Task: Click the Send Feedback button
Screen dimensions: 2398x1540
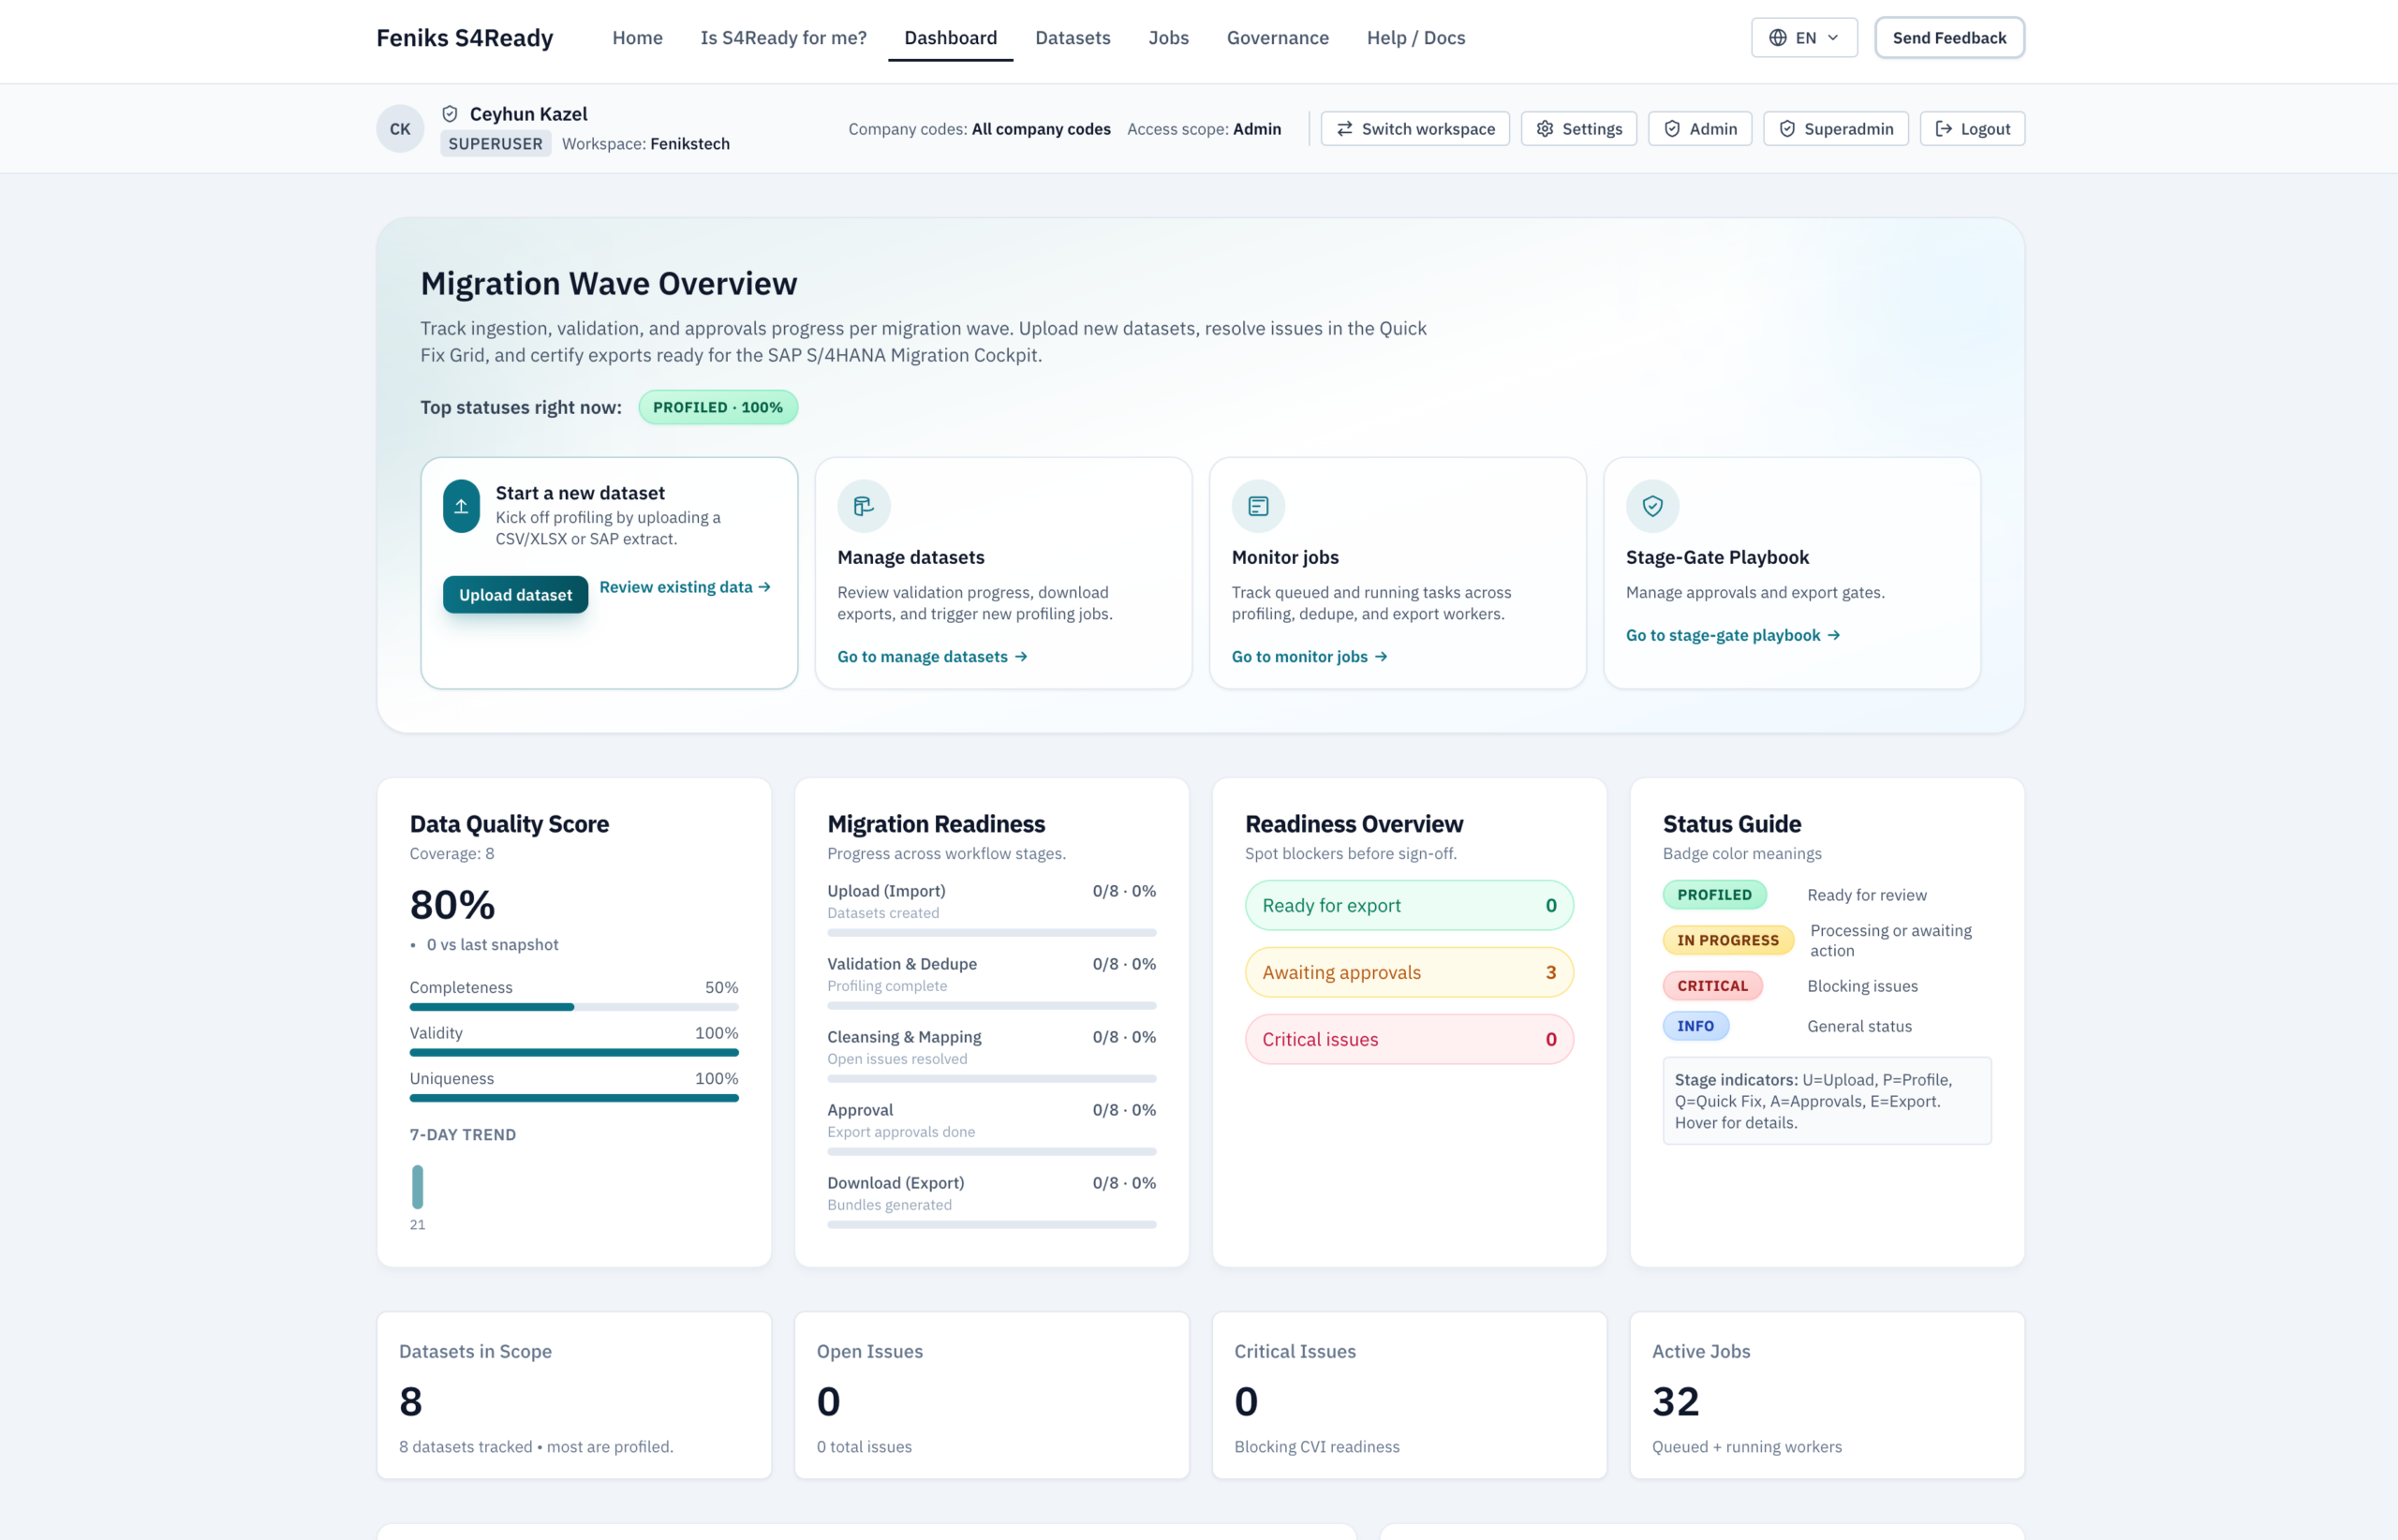Action: pos(1948,38)
